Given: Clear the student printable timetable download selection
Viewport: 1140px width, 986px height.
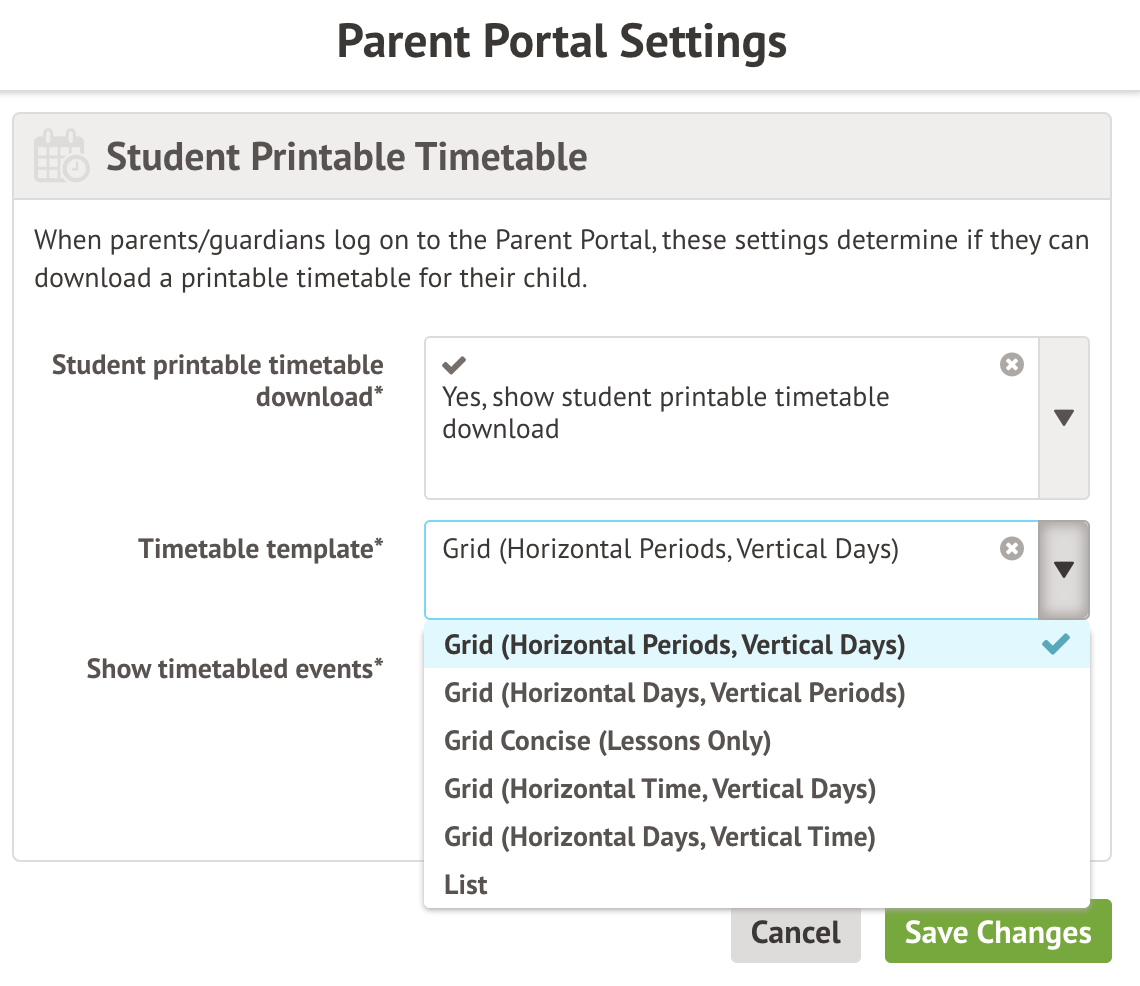Looking at the screenshot, I should [x=1011, y=364].
